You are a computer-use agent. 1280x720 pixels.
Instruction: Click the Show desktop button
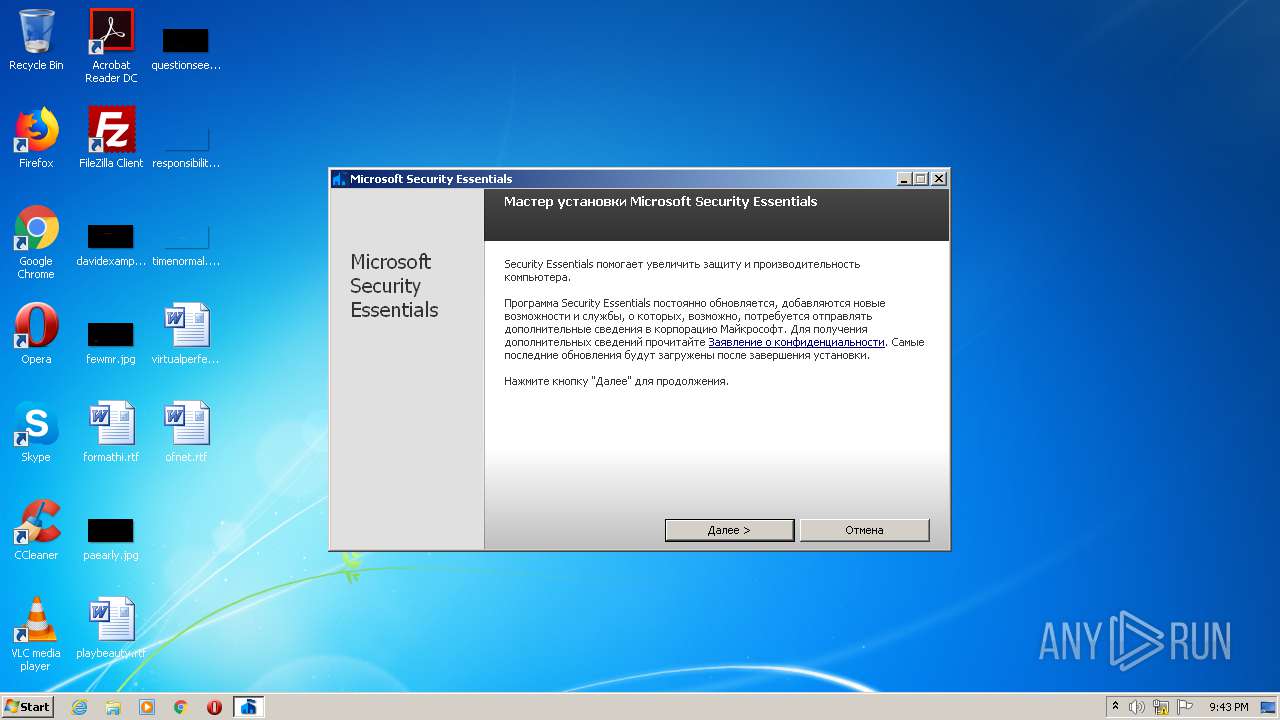point(1269,707)
